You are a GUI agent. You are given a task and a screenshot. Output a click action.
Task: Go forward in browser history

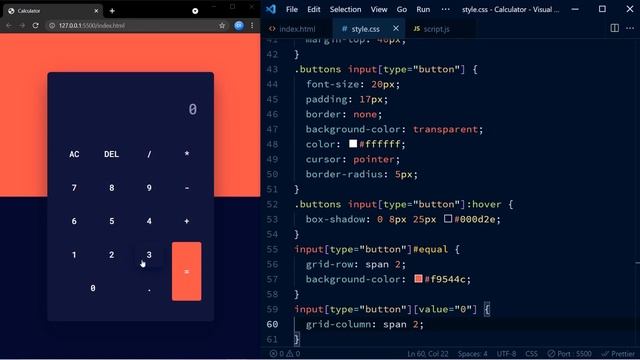(x=22, y=25)
